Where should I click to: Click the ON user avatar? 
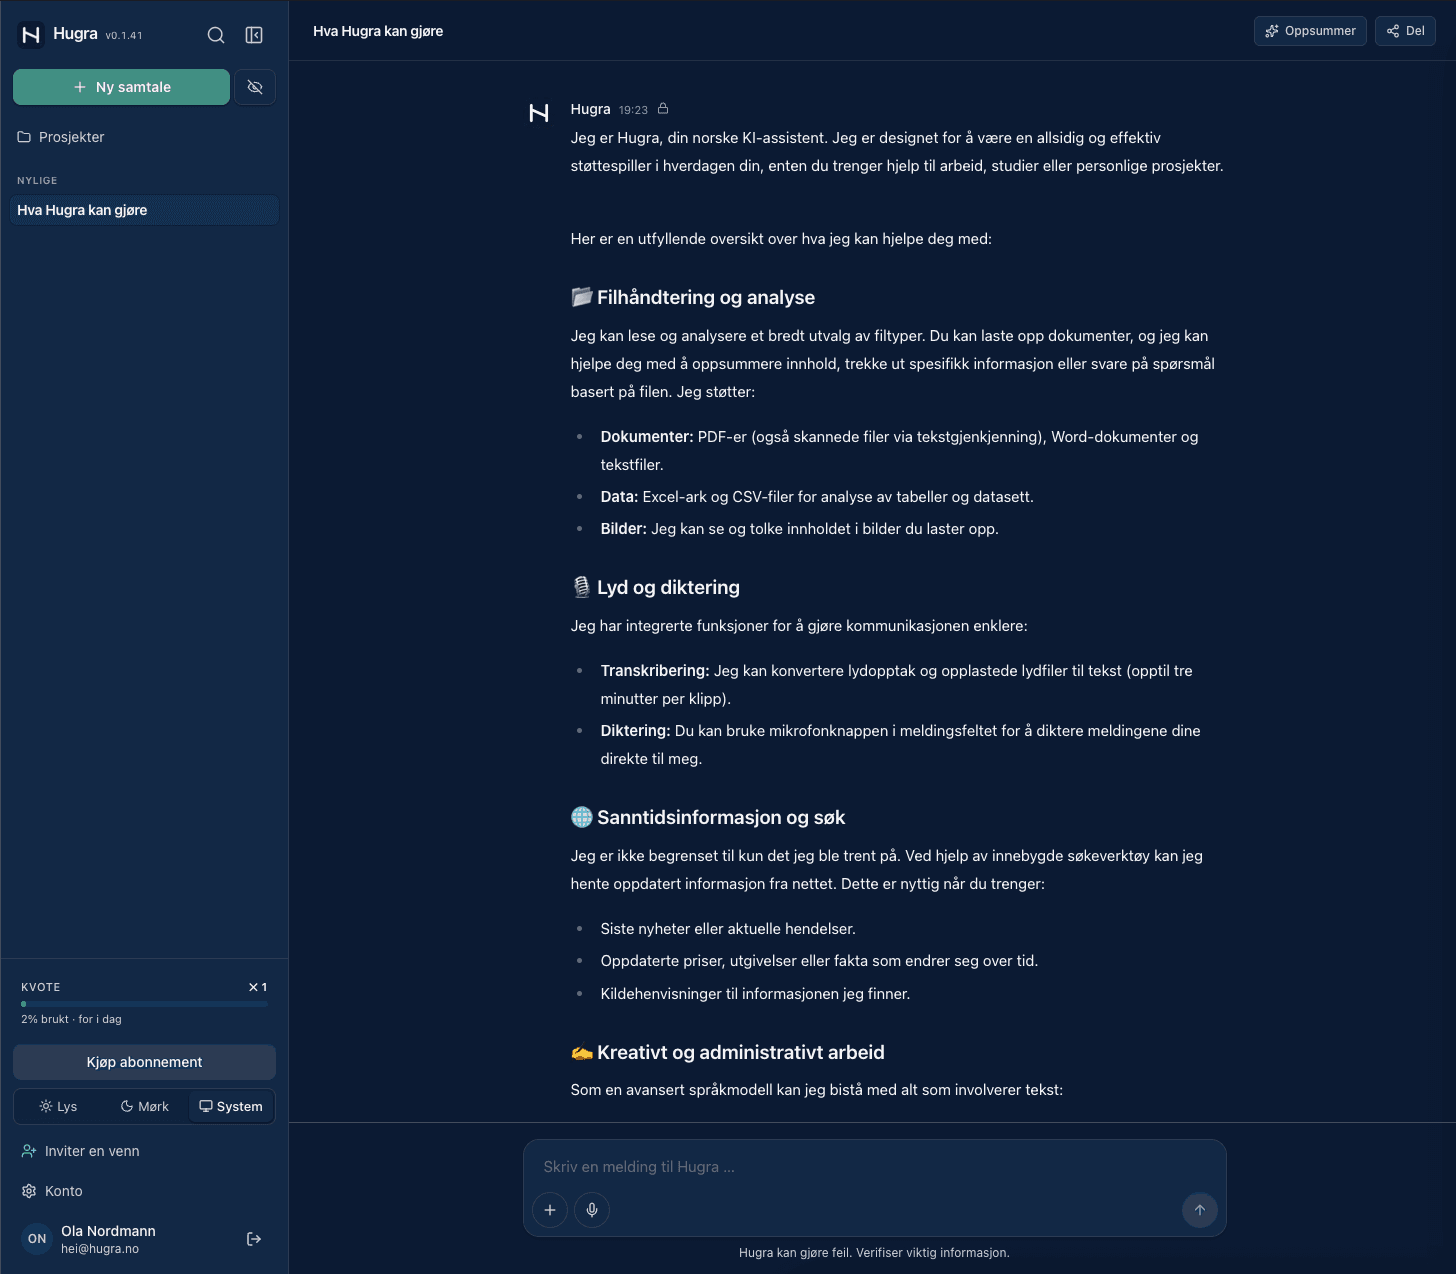(x=37, y=1239)
